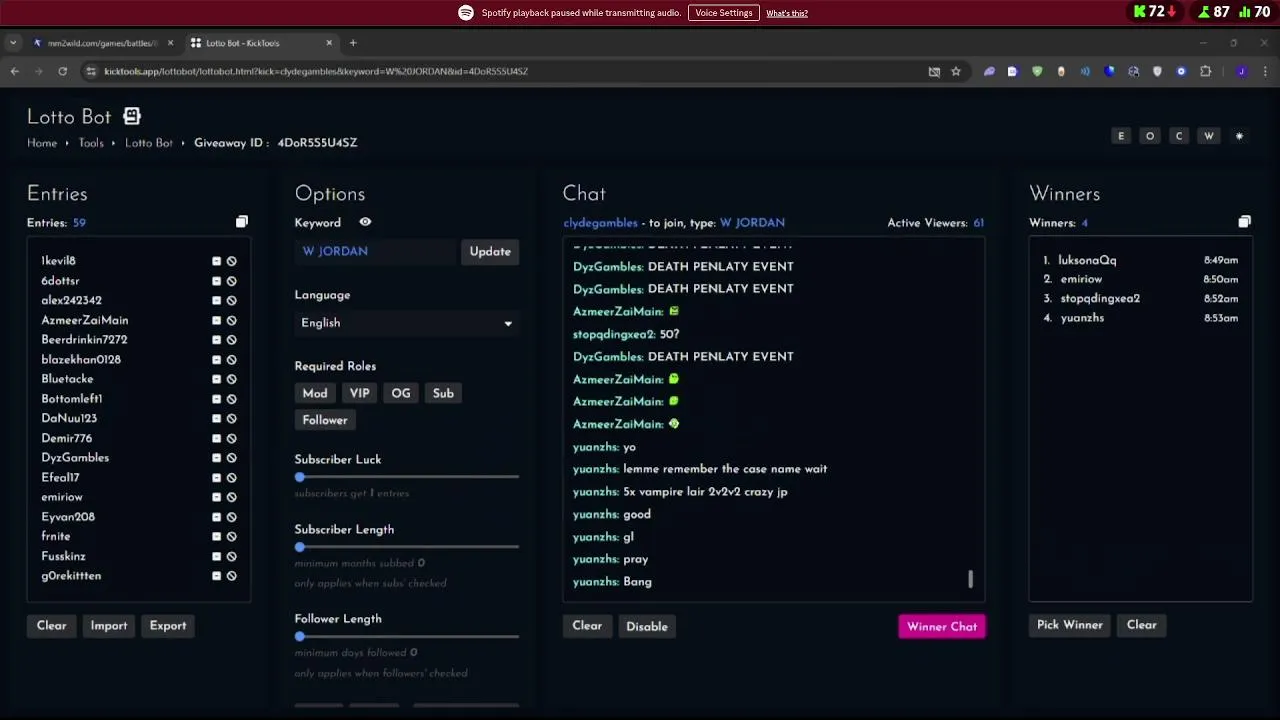Copy the winners list with the copy icon
This screenshot has height=720, width=1280.
pyautogui.click(x=1244, y=222)
